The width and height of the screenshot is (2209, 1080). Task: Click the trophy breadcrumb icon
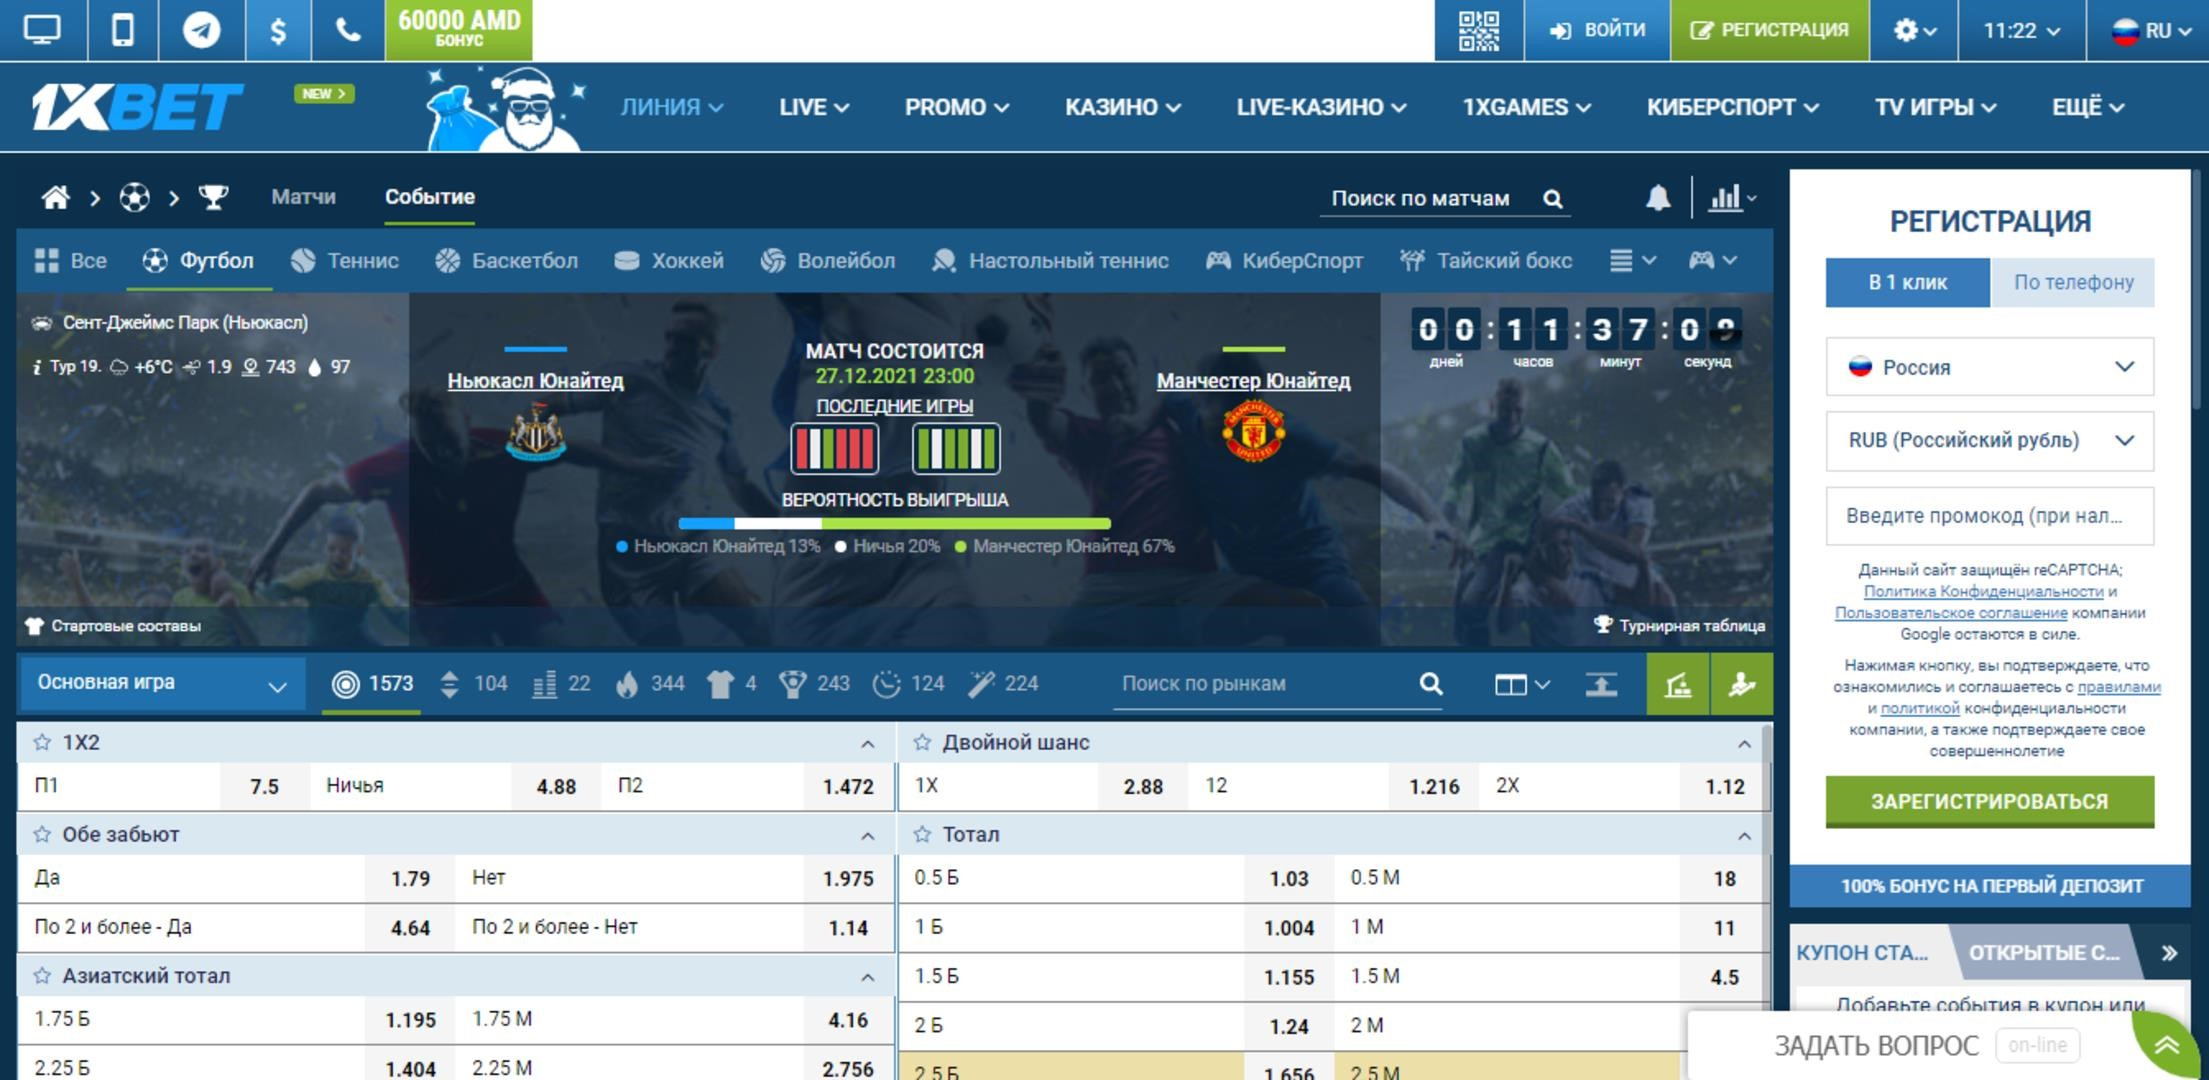pos(213,198)
